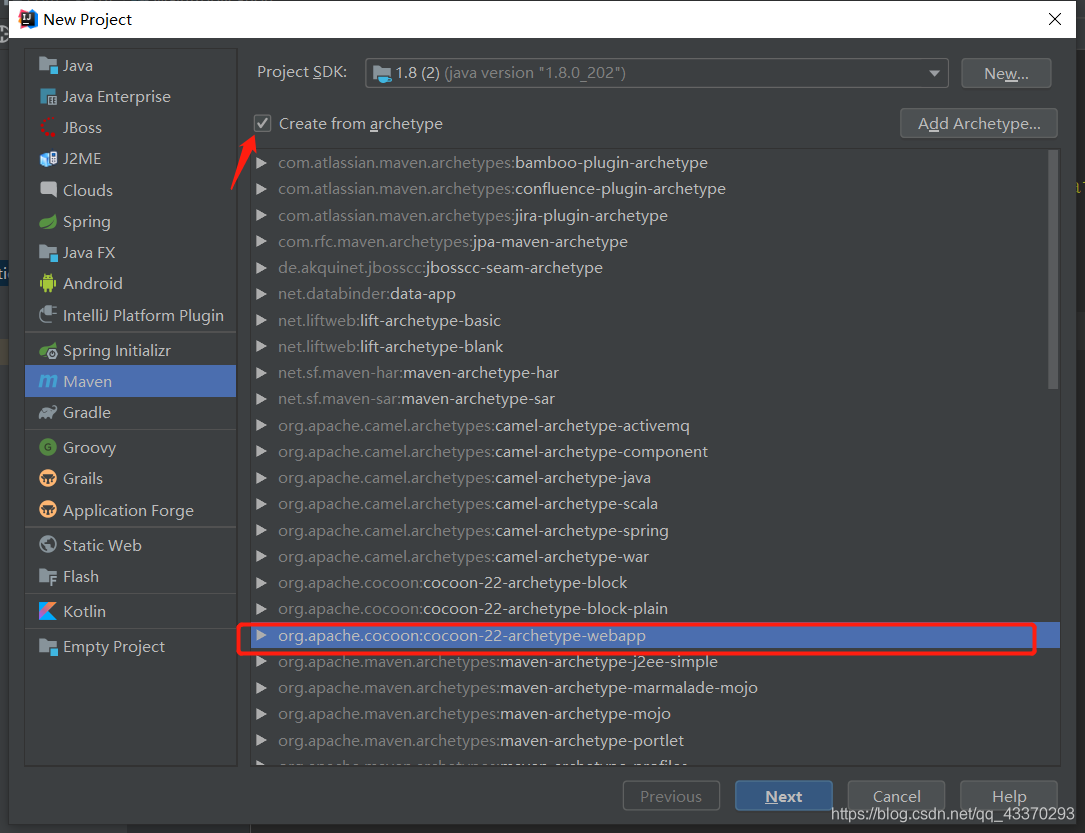Close the New Project dialog

click(x=1055, y=19)
